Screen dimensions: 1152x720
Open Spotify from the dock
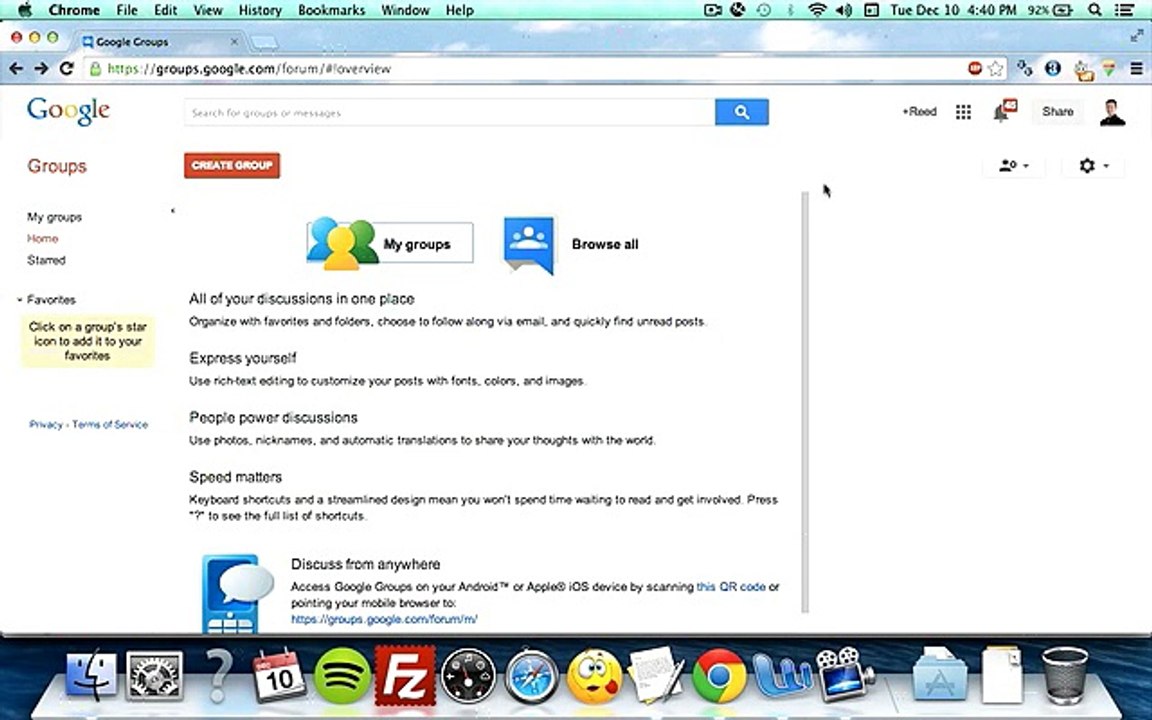pos(342,675)
